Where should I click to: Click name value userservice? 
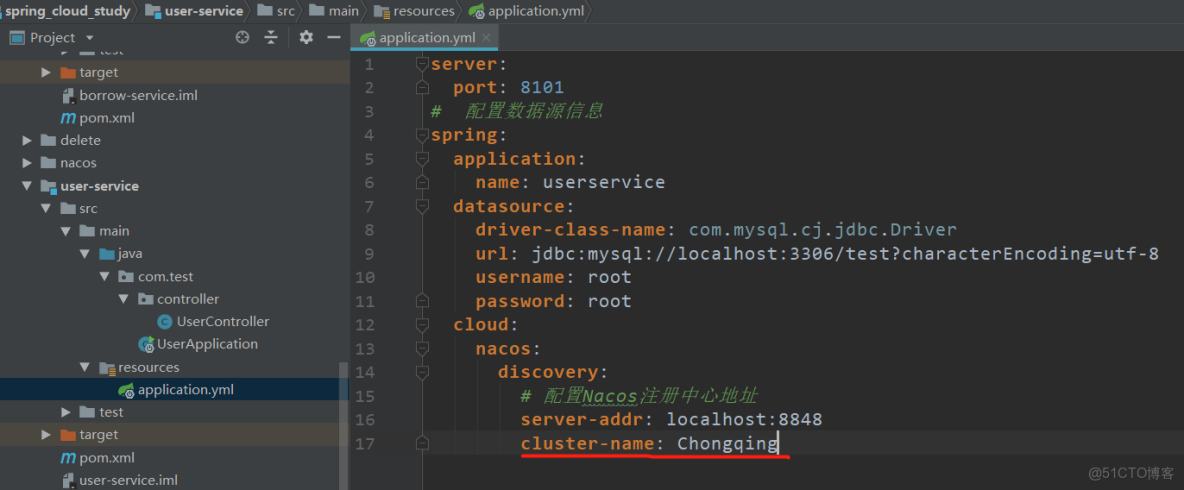pyautogui.click(x=604, y=183)
